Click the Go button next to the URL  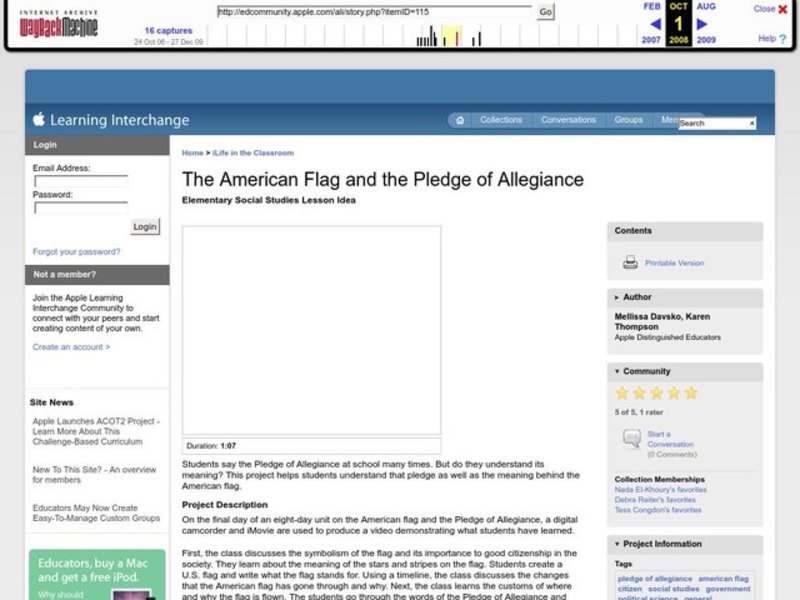(x=543, y=13)
